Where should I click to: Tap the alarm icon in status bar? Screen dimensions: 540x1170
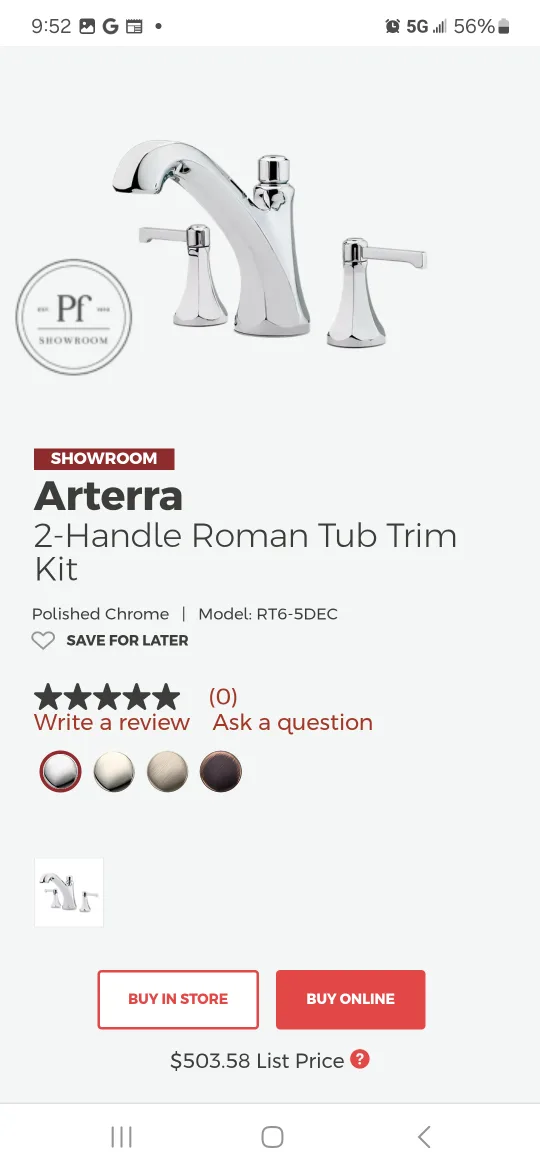(392, 27)
